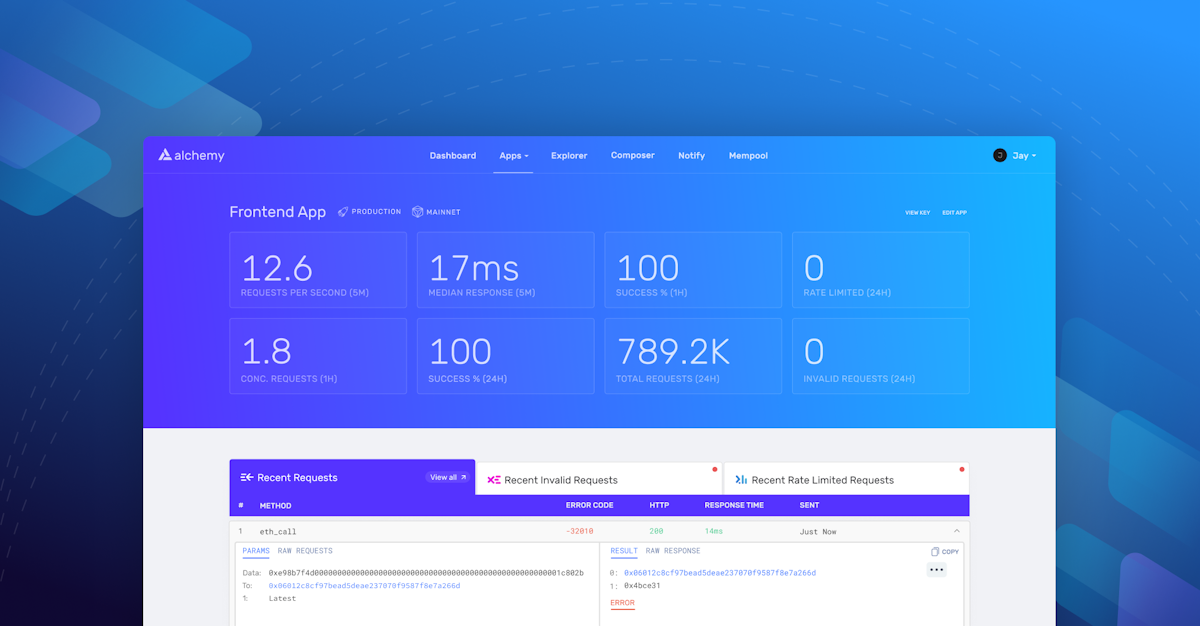The image size is (1200, 626).
Task: Open VIEW KEY for Frontend App
Action: click(x=916, y=212)
